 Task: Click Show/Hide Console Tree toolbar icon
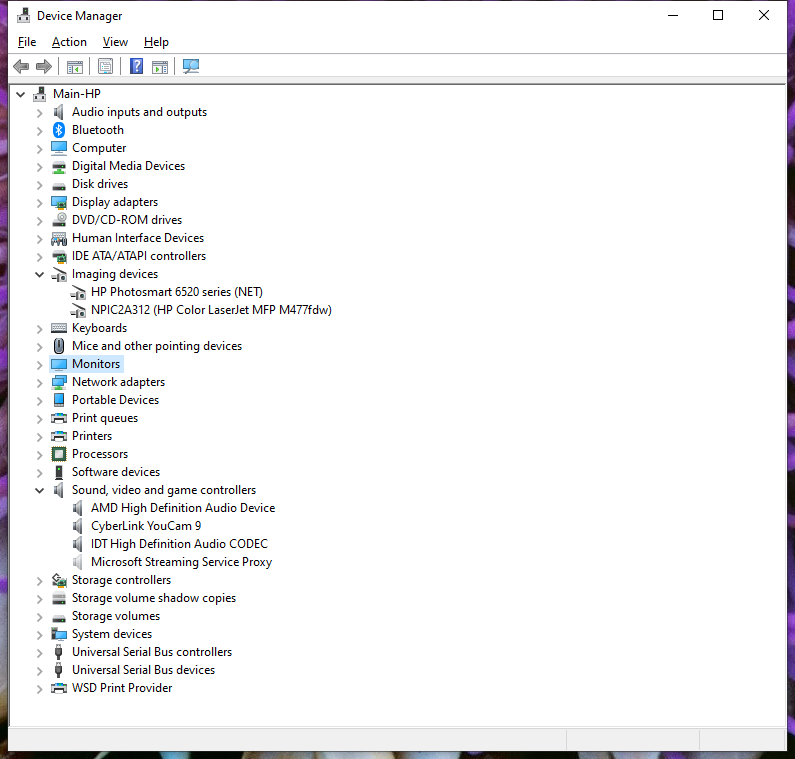[x=75, y=66]
